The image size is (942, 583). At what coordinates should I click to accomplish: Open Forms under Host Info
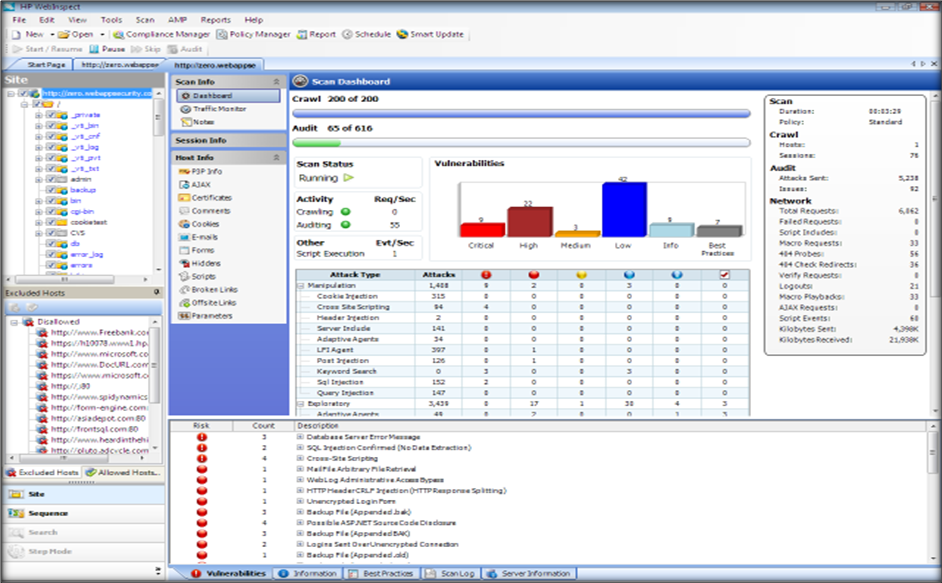196,250
